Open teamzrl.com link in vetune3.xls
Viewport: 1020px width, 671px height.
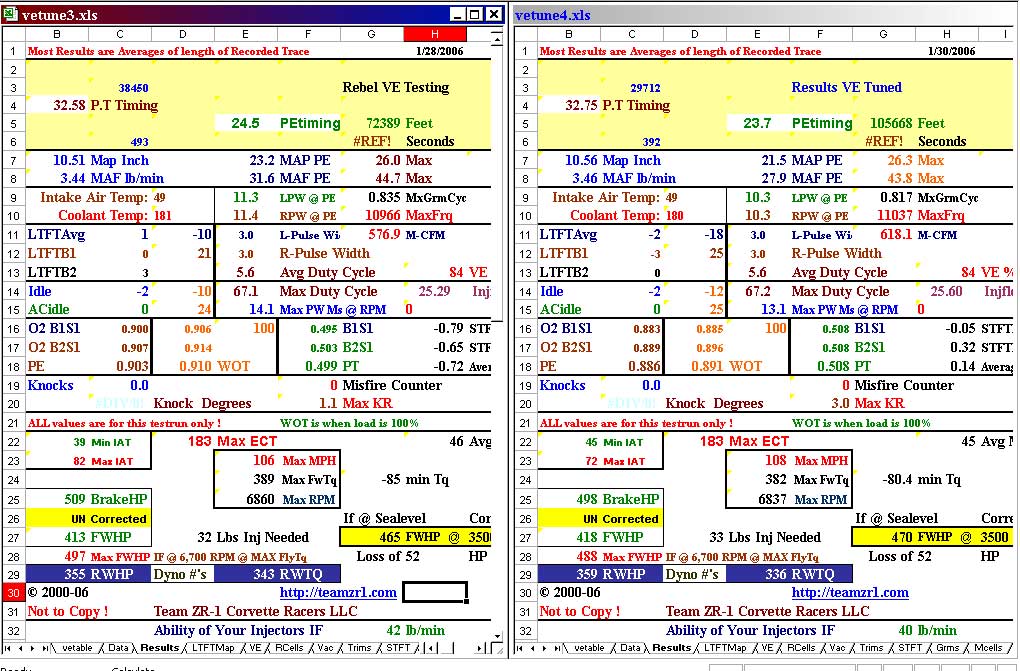[x=338, y=593]
